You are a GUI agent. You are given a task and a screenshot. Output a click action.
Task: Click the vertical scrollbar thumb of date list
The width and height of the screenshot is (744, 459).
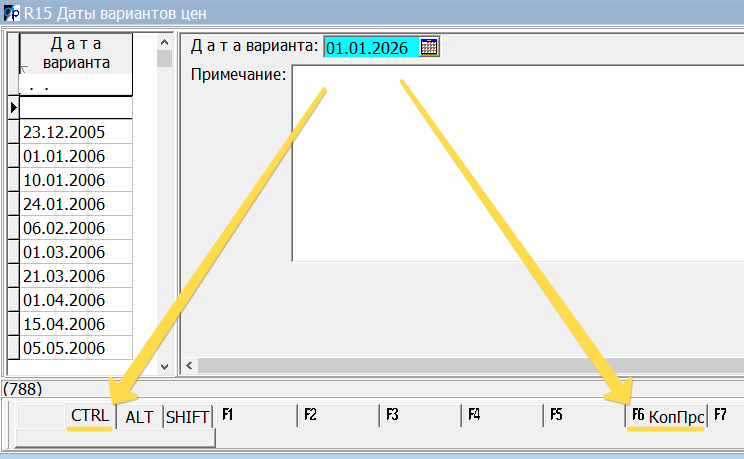pos(164,58)
